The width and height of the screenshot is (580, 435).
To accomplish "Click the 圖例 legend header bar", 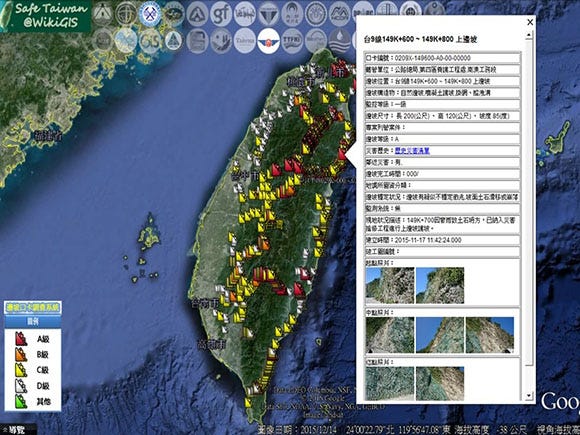I will pos(33,321).
